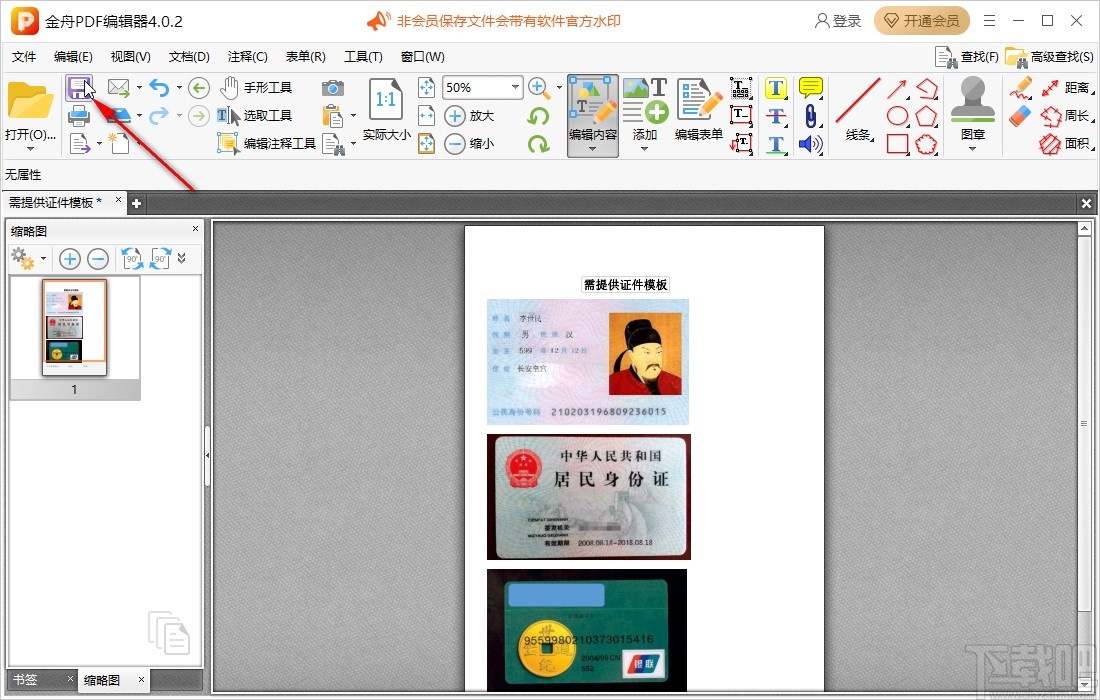Expand the 打开(O) open button dropdown arrow
Screen dimensions: 1100x700
point(31,150)
